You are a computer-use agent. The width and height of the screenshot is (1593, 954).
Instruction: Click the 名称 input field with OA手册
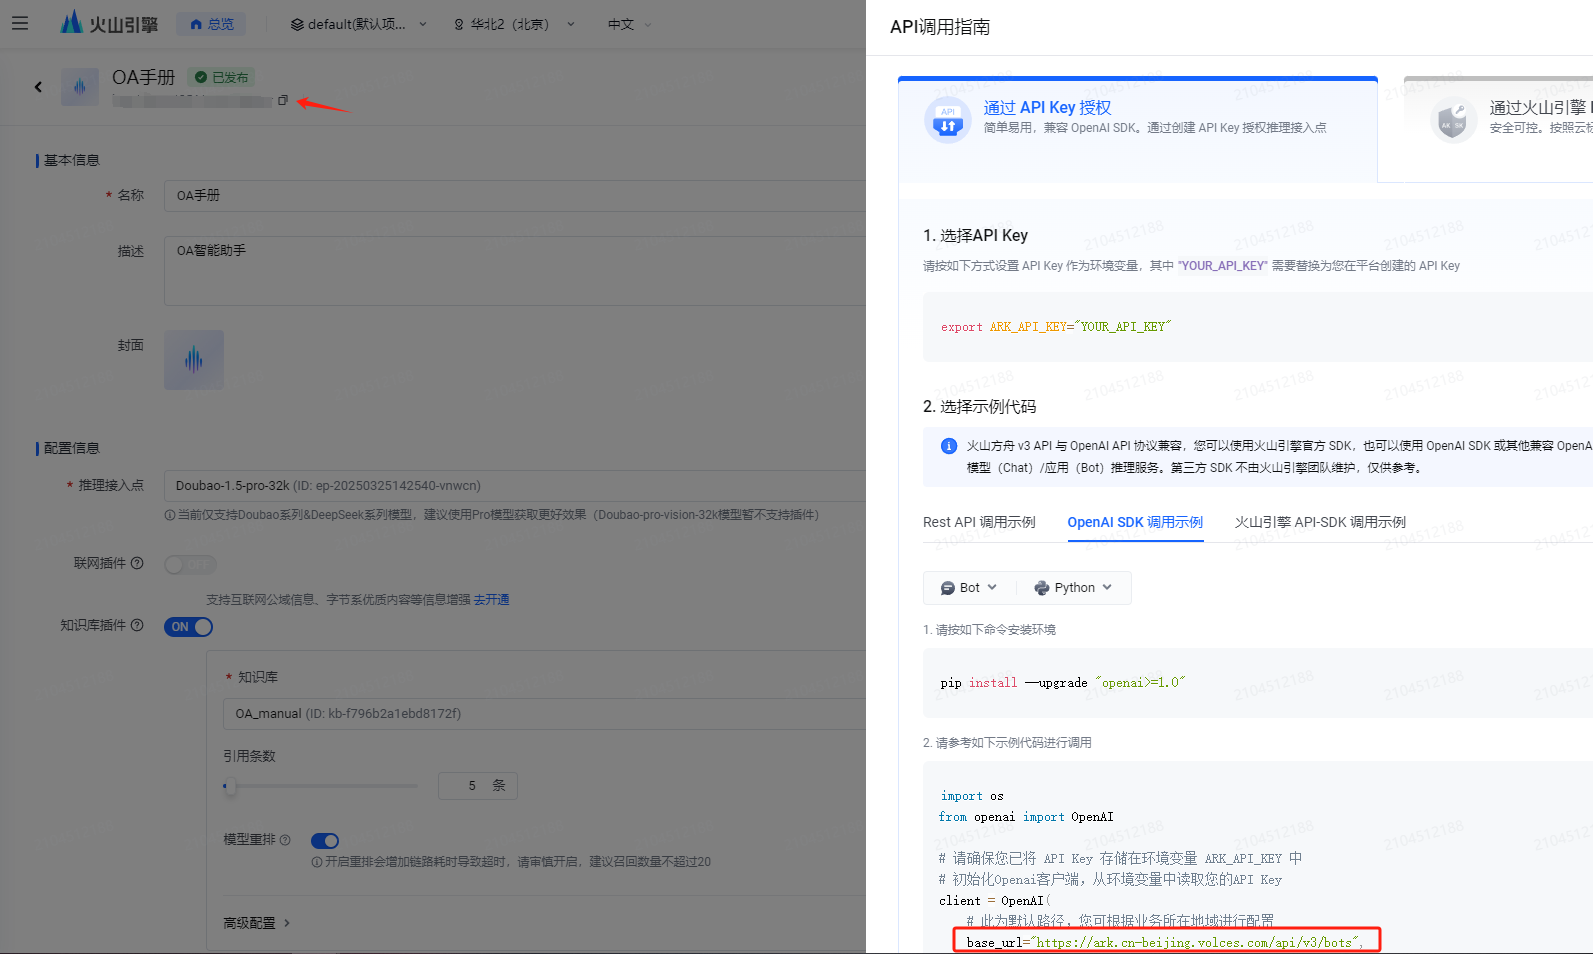[515, 195]
